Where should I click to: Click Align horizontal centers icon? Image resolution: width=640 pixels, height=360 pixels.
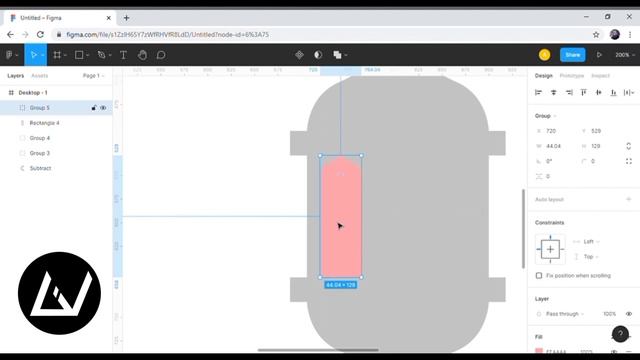[x=553, y=93]
